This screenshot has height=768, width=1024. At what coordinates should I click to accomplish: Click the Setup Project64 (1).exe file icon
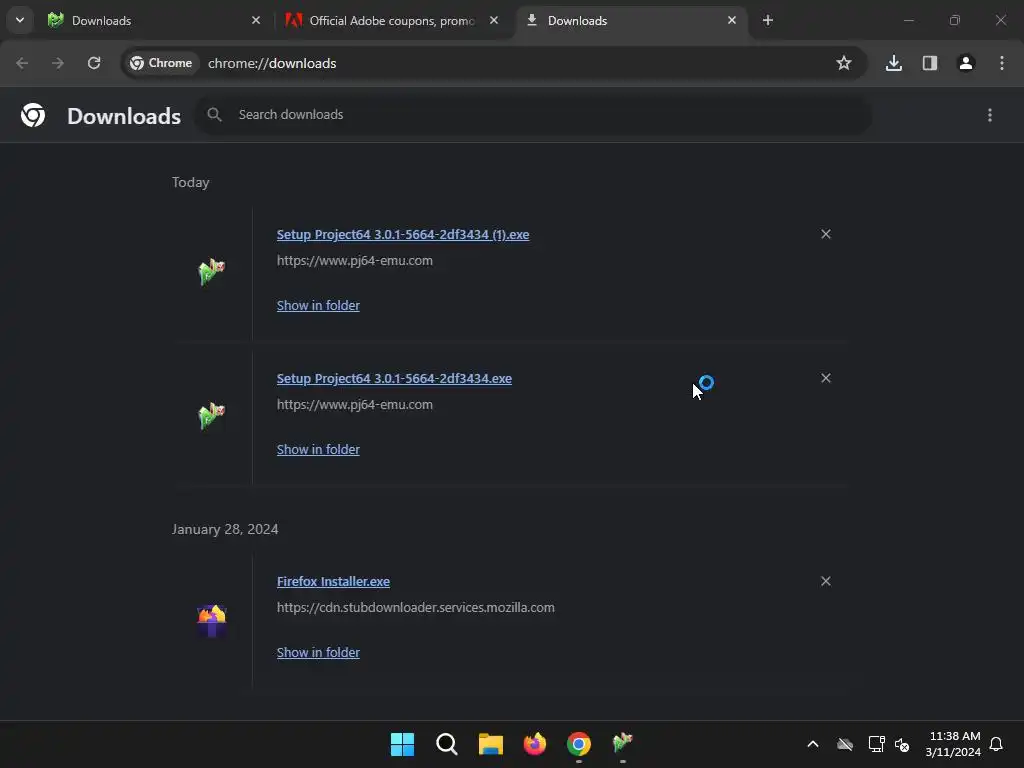pyautogui.click(x=212, y=272)
